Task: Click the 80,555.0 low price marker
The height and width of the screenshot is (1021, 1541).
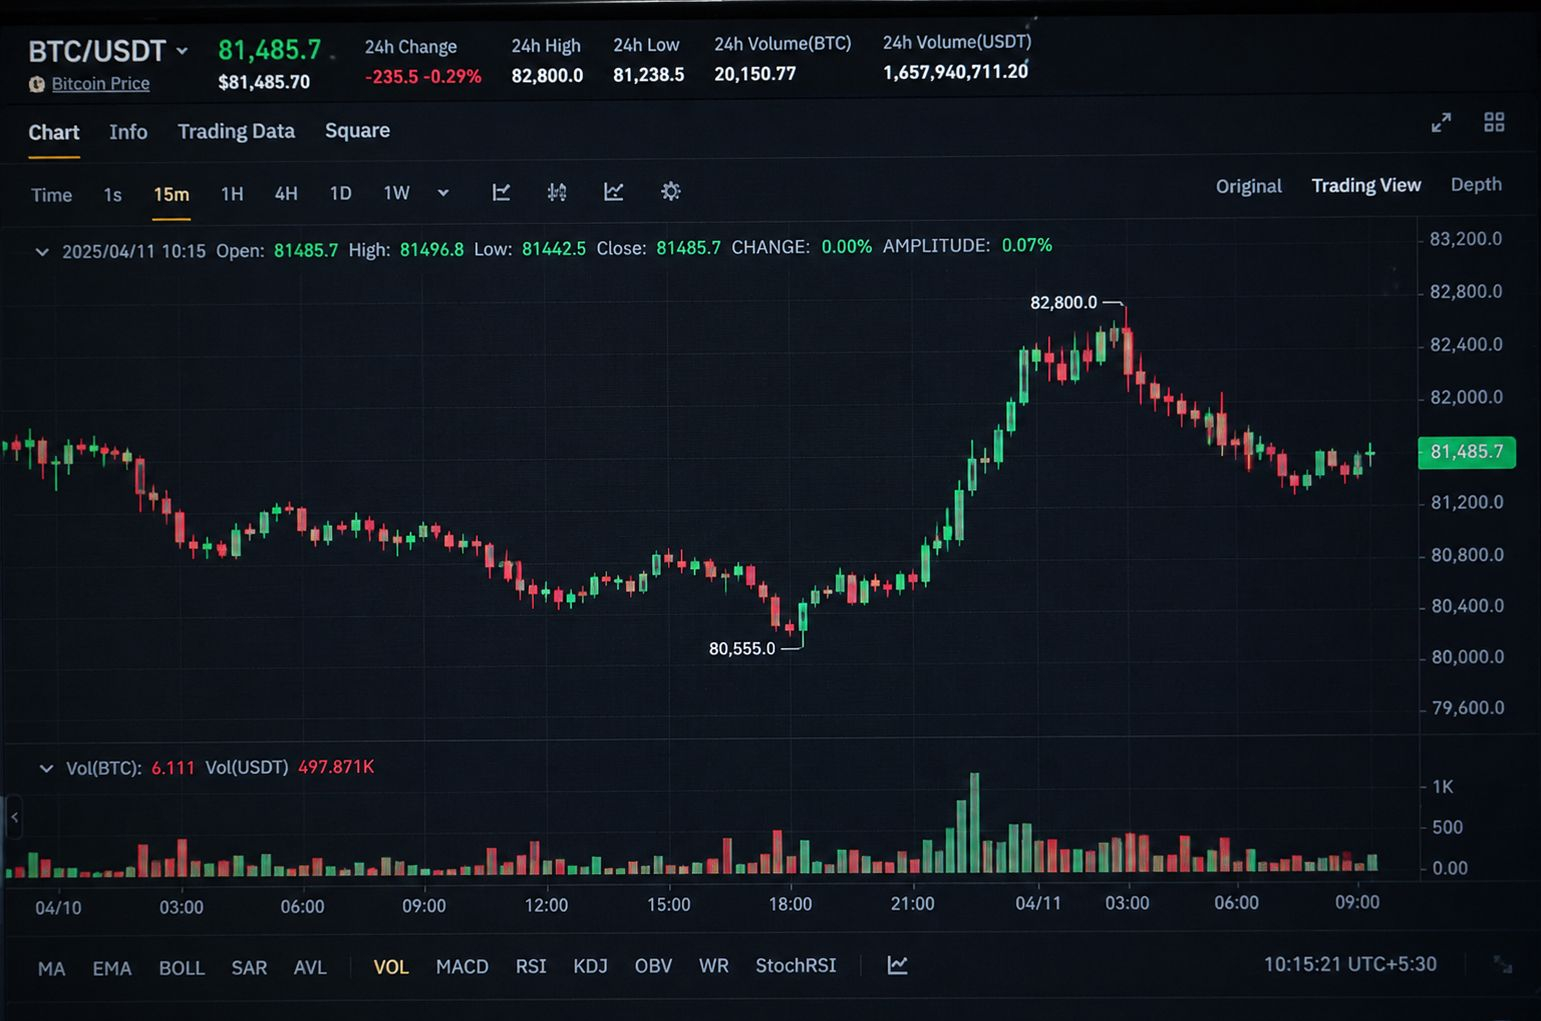Action: point(742,649)
